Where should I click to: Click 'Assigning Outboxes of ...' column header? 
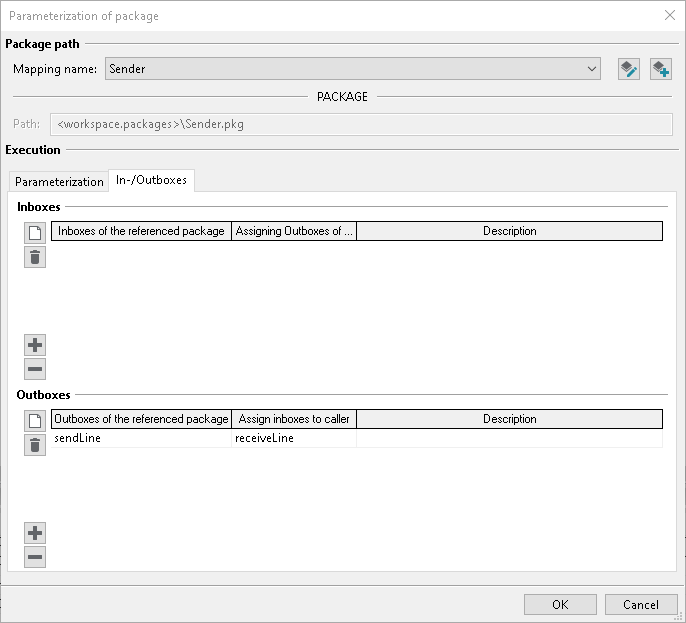294,231
